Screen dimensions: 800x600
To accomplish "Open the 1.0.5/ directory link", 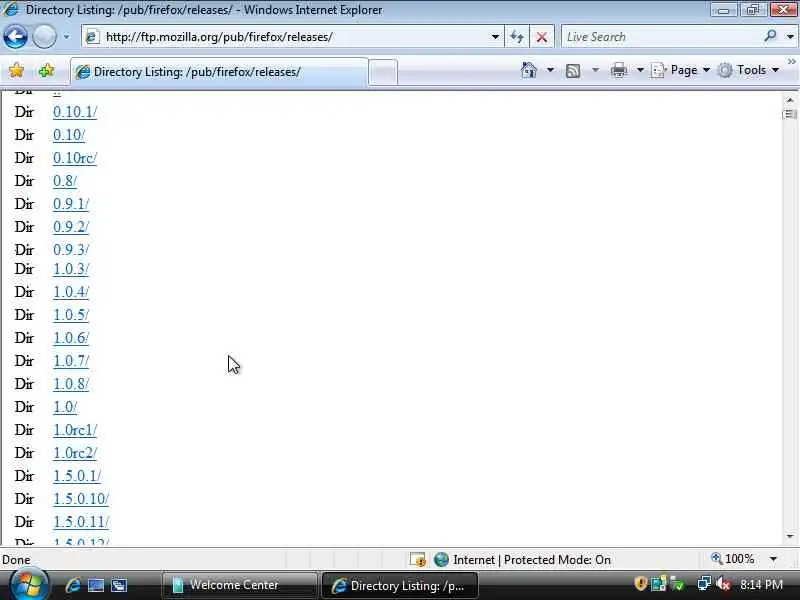I will click(x=71, y=315).
